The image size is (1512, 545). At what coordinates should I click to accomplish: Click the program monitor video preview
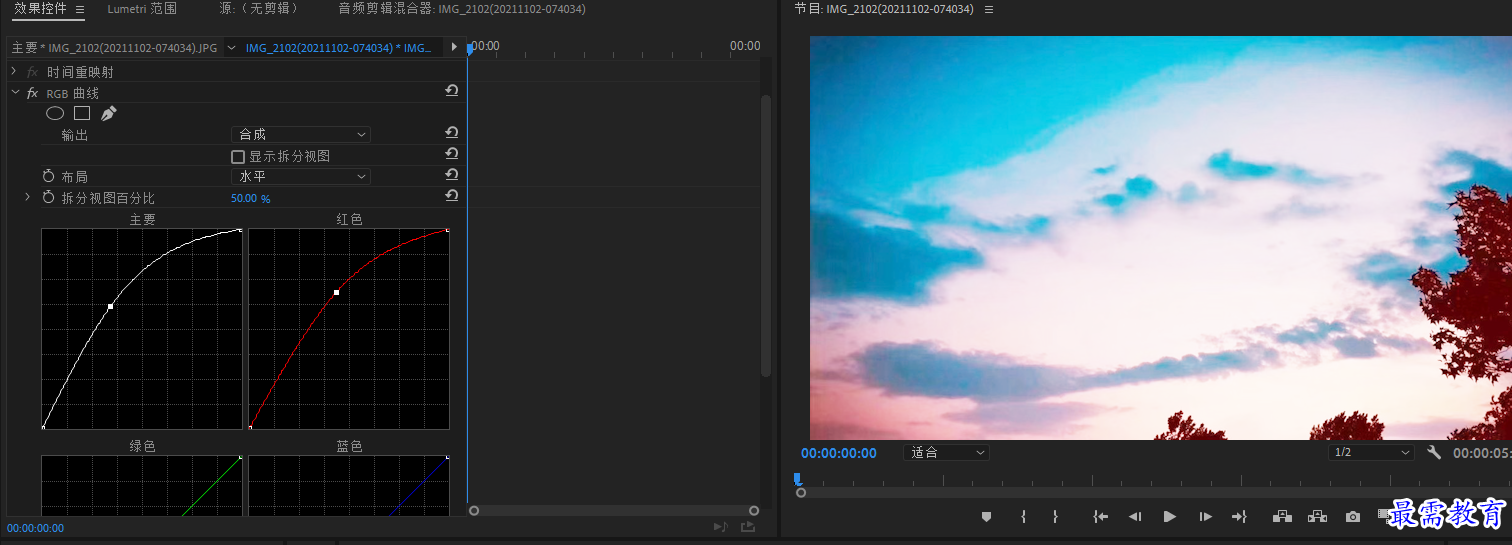coord(1160,238)
